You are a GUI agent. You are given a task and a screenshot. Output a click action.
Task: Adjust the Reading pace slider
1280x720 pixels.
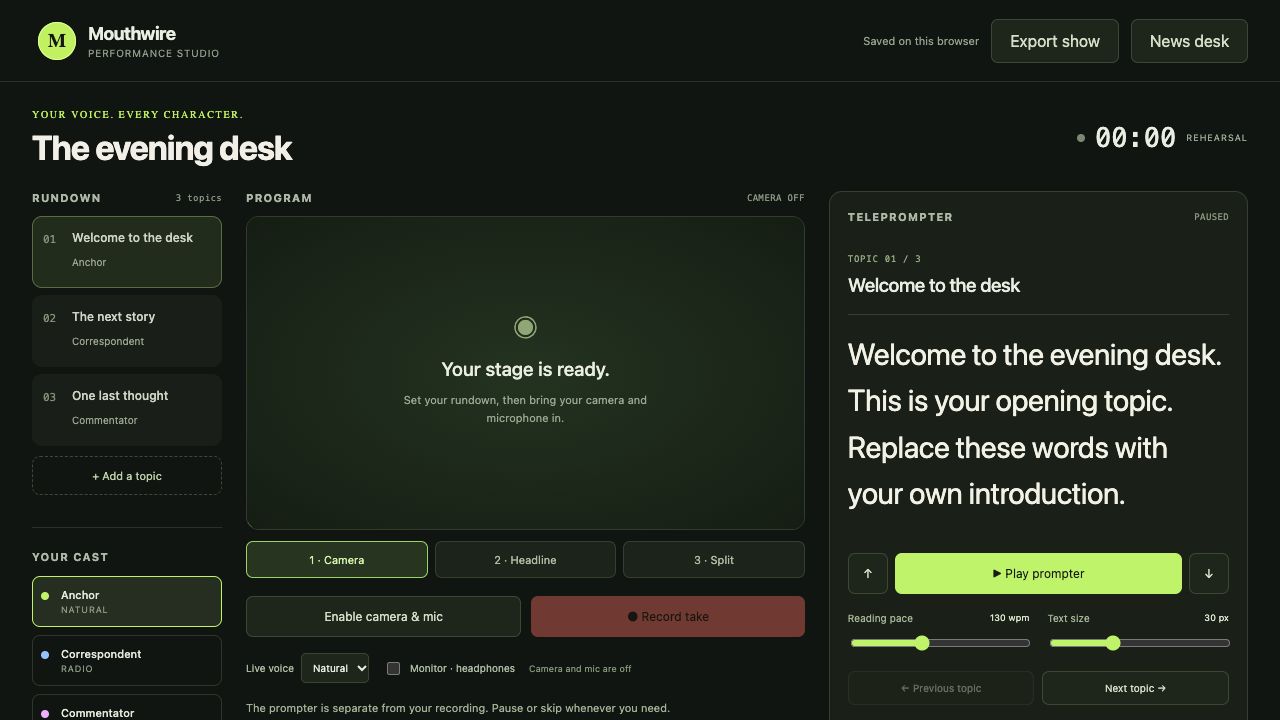tap(939, 643)
